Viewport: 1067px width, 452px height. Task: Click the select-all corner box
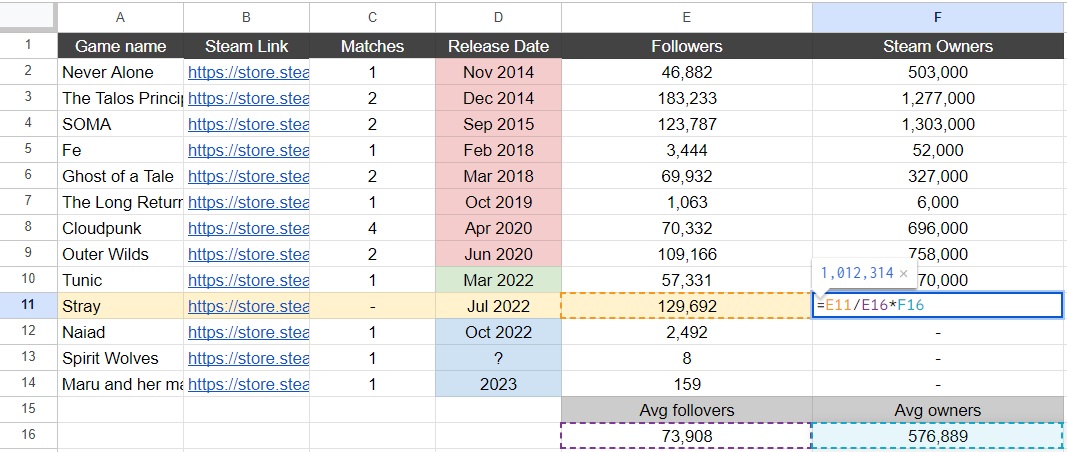(x=28, y=16)
